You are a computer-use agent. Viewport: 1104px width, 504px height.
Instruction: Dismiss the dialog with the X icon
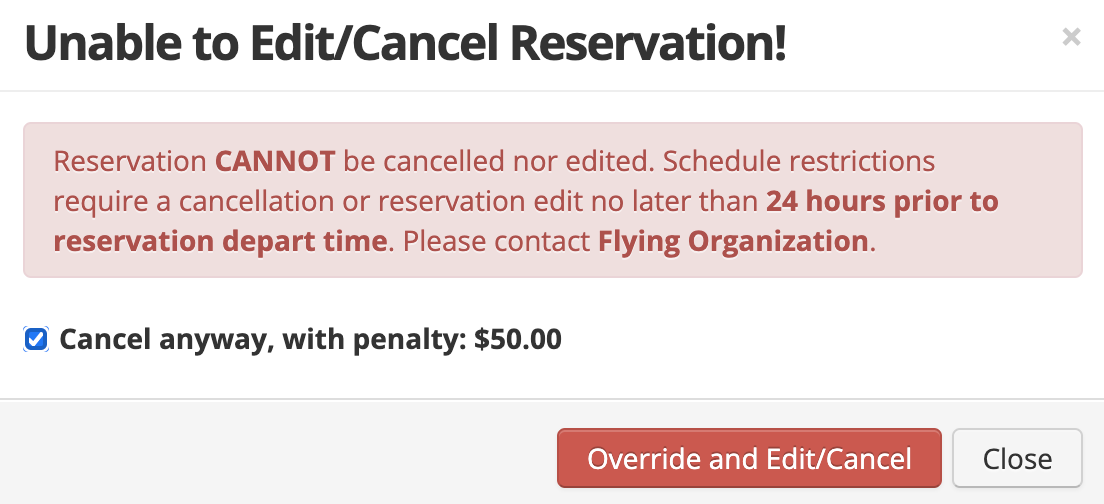1071,37
